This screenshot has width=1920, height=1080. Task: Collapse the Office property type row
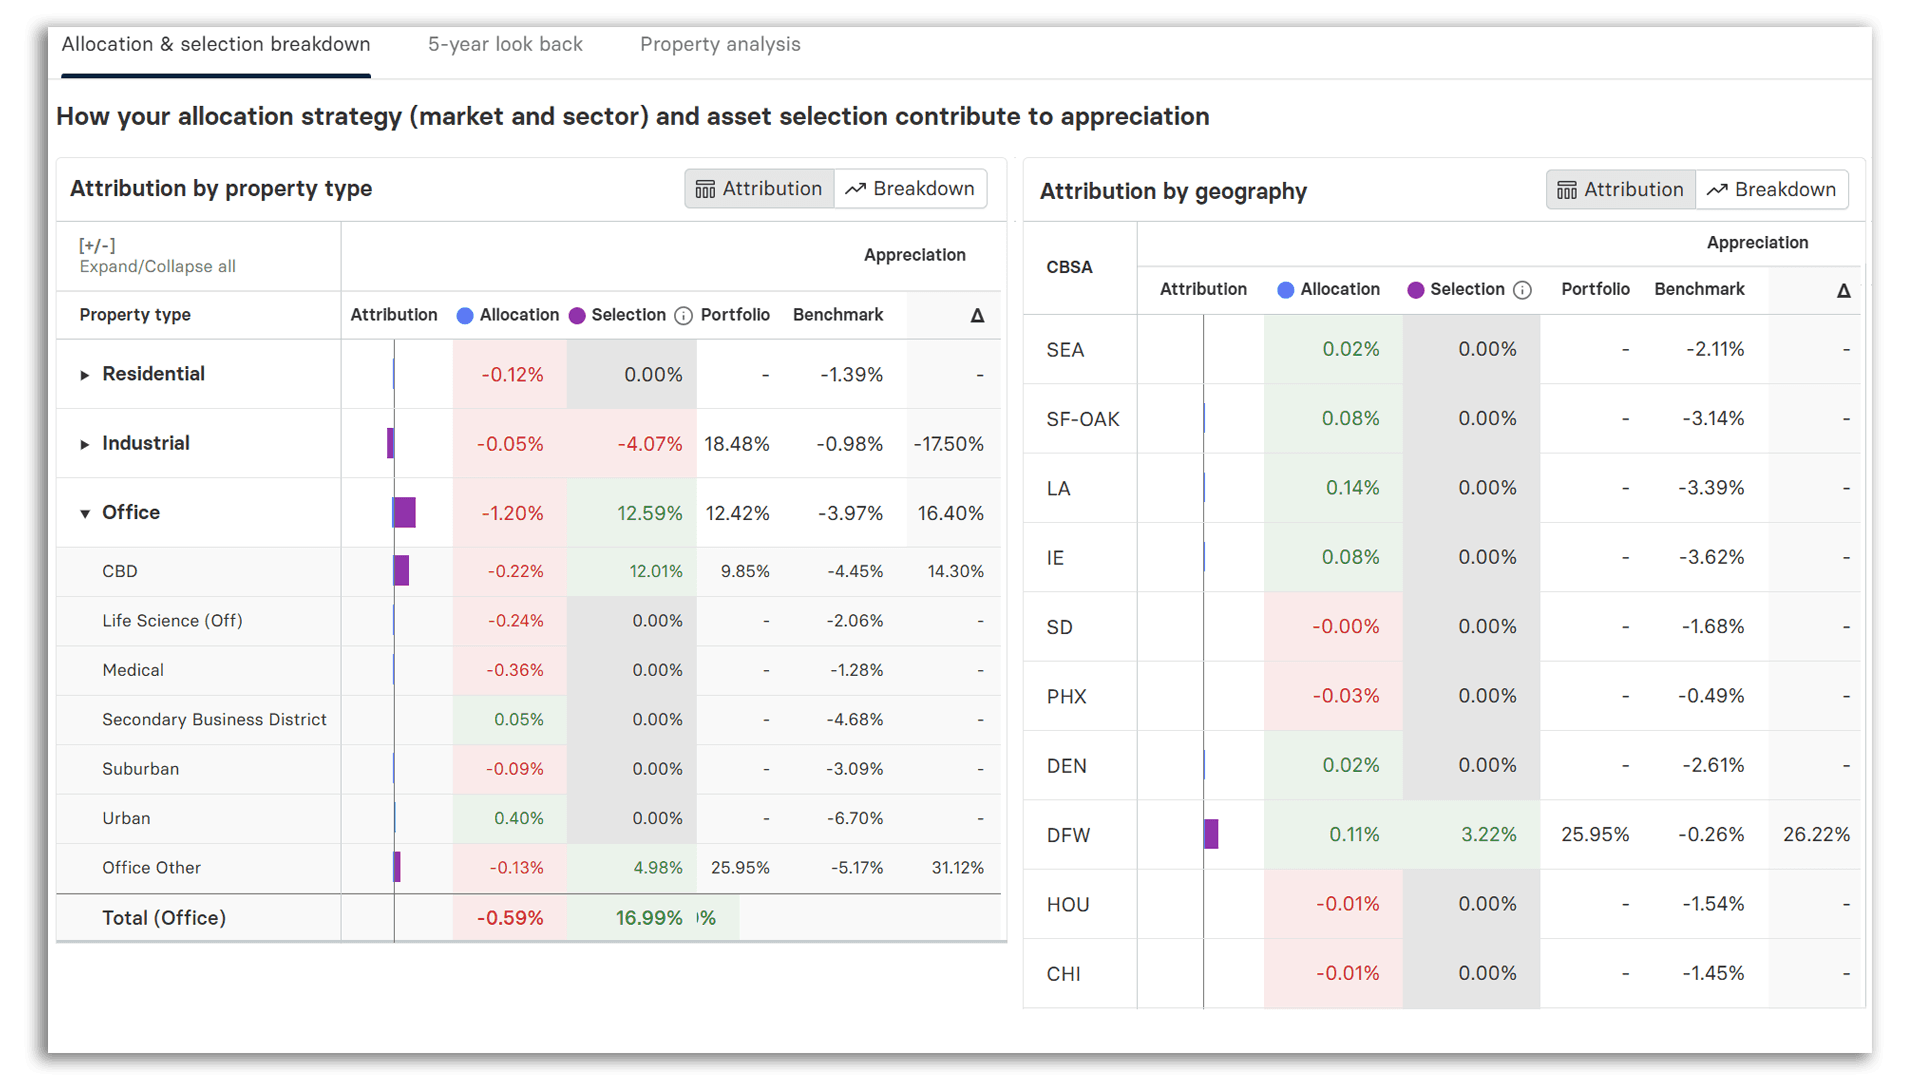[x=85, y=512]
